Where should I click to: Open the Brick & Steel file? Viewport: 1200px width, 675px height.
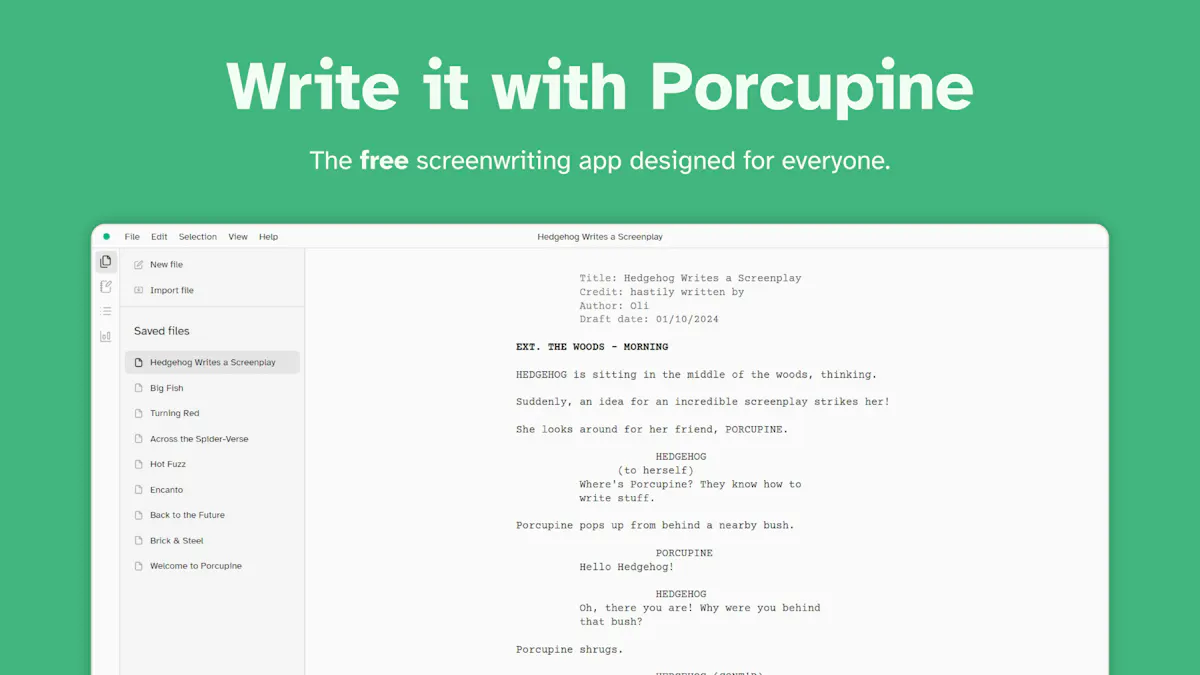tap(212, 540)
